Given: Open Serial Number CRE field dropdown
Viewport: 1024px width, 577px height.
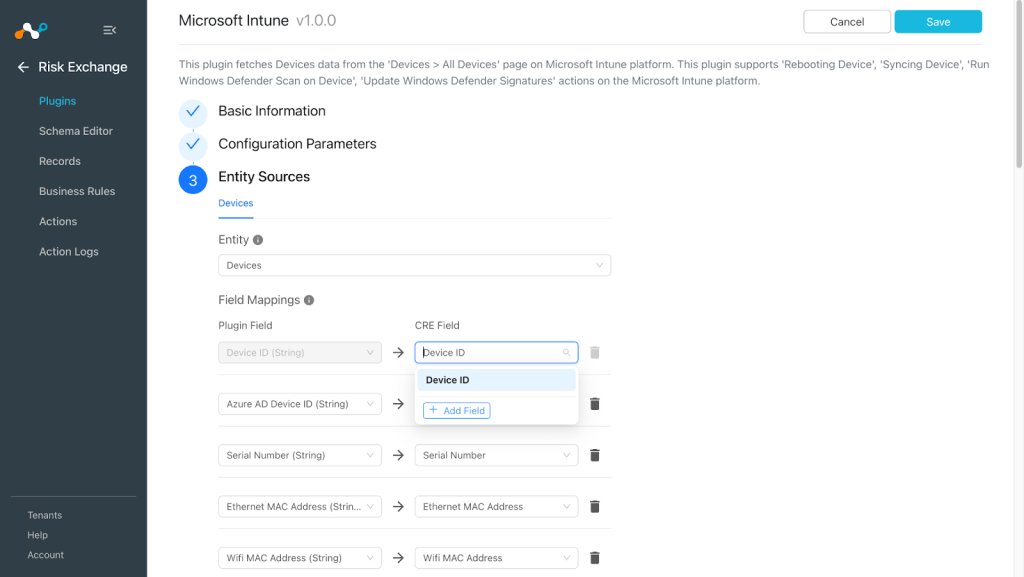Looking at the screenshot, I should pyautogui.click(x=496, y=456).
